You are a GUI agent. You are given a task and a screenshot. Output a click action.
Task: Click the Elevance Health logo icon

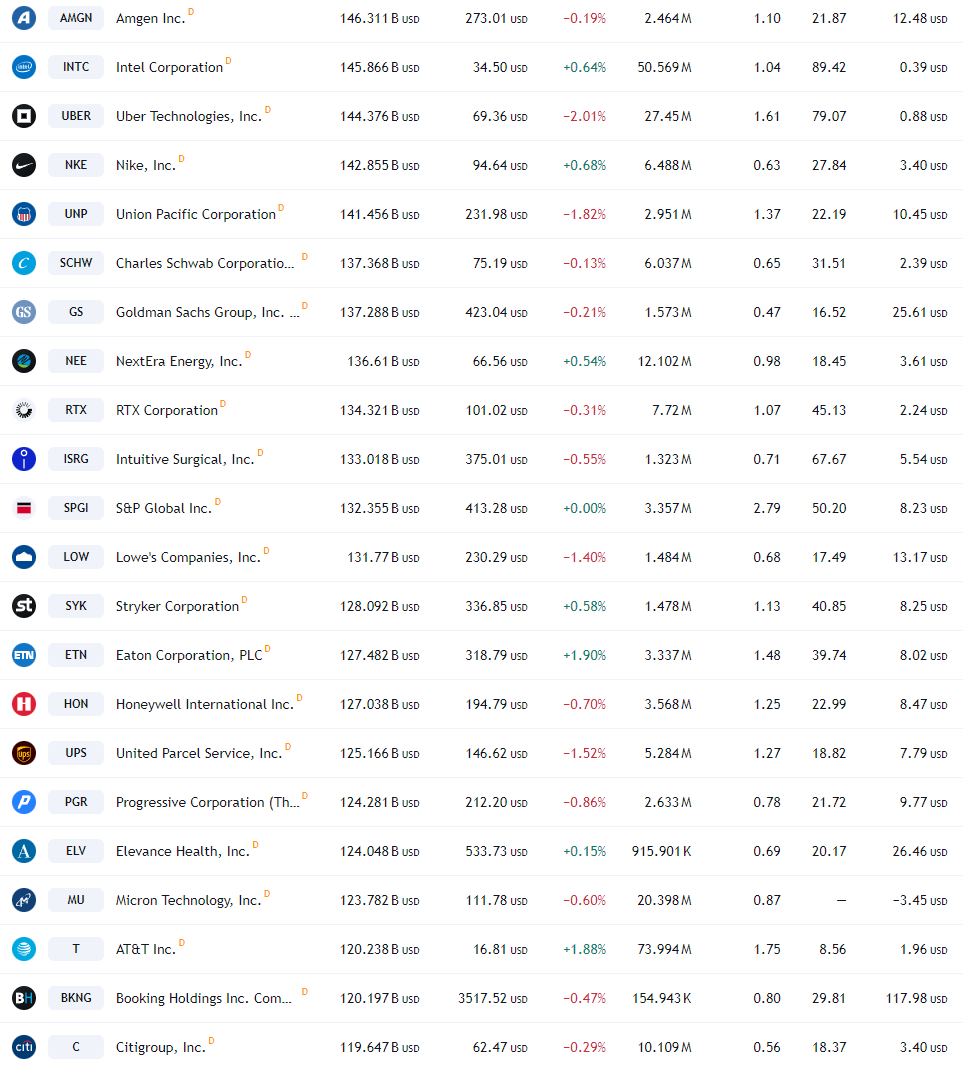(x=24, y=851)
